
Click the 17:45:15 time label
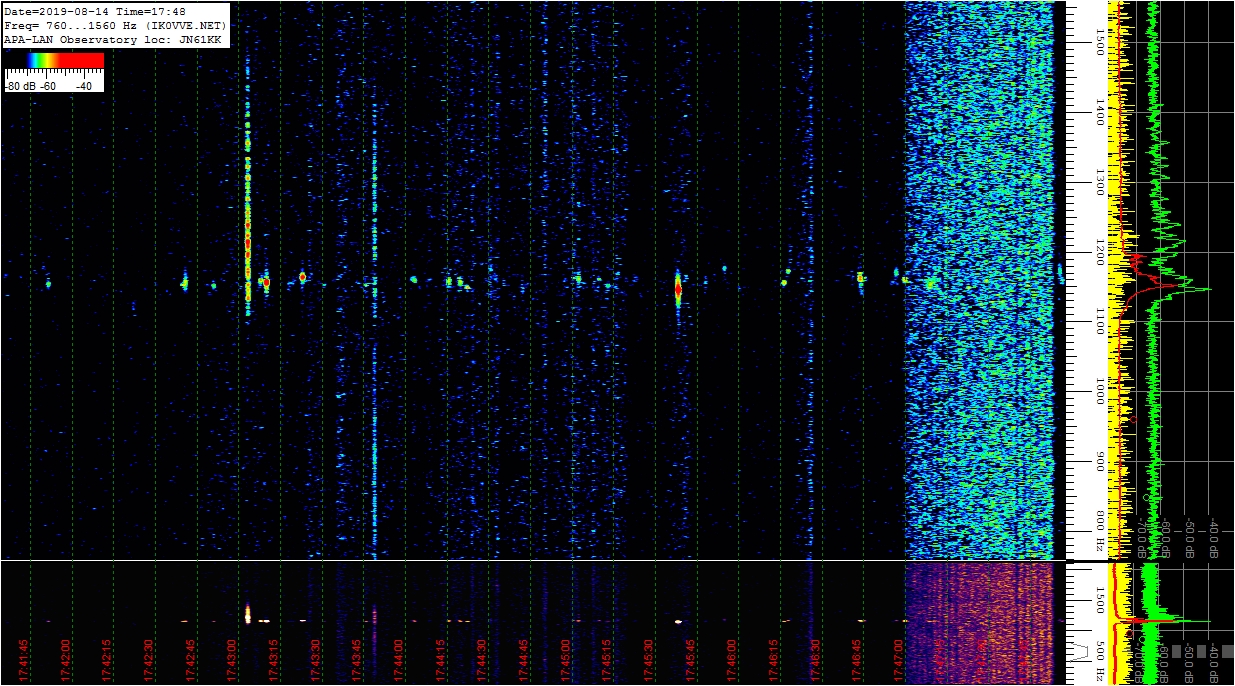[607, 661]
